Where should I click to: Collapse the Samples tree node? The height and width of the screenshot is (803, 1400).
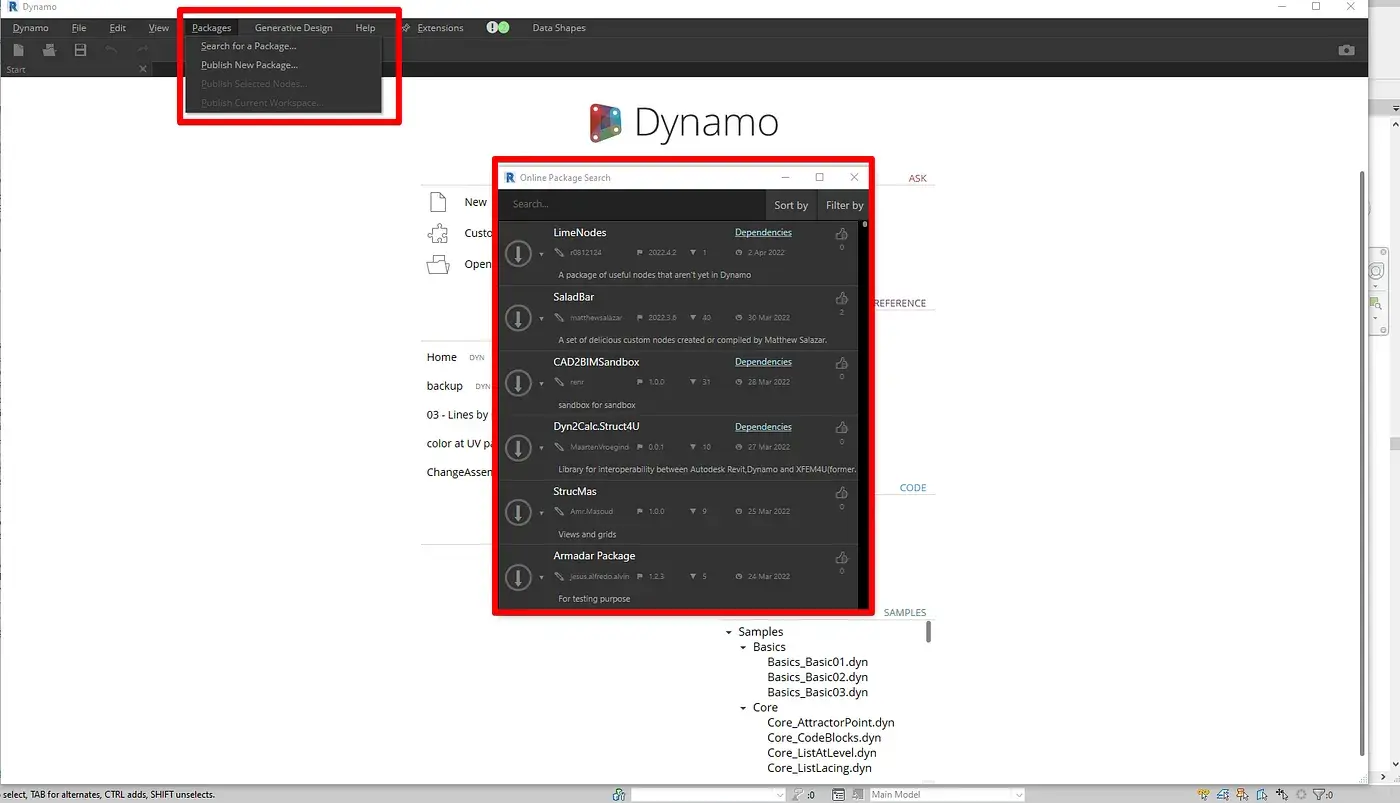(729, 632)
